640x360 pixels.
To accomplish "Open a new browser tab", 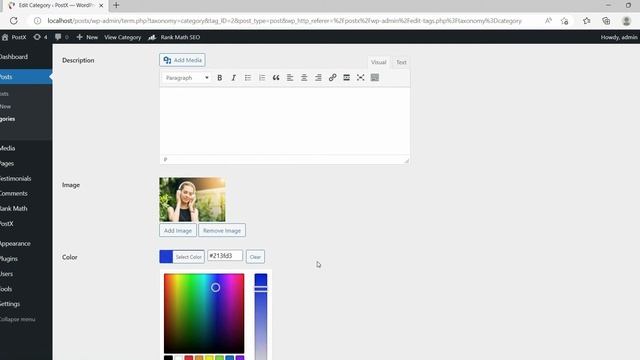I will click(116, 5).
